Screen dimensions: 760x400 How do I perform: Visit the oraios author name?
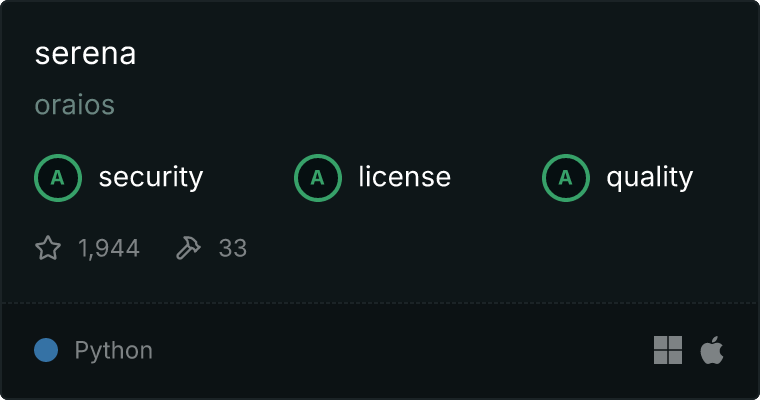tap(75, 105)
